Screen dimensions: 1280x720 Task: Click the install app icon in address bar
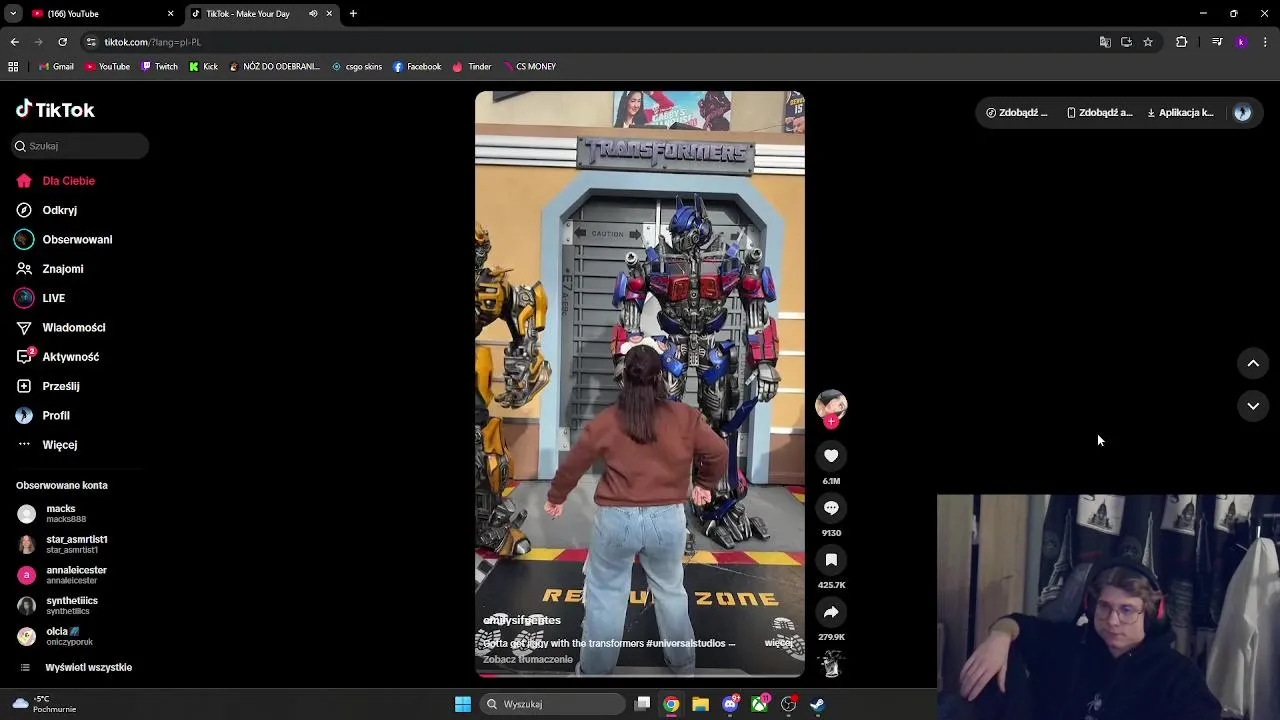1126,42
